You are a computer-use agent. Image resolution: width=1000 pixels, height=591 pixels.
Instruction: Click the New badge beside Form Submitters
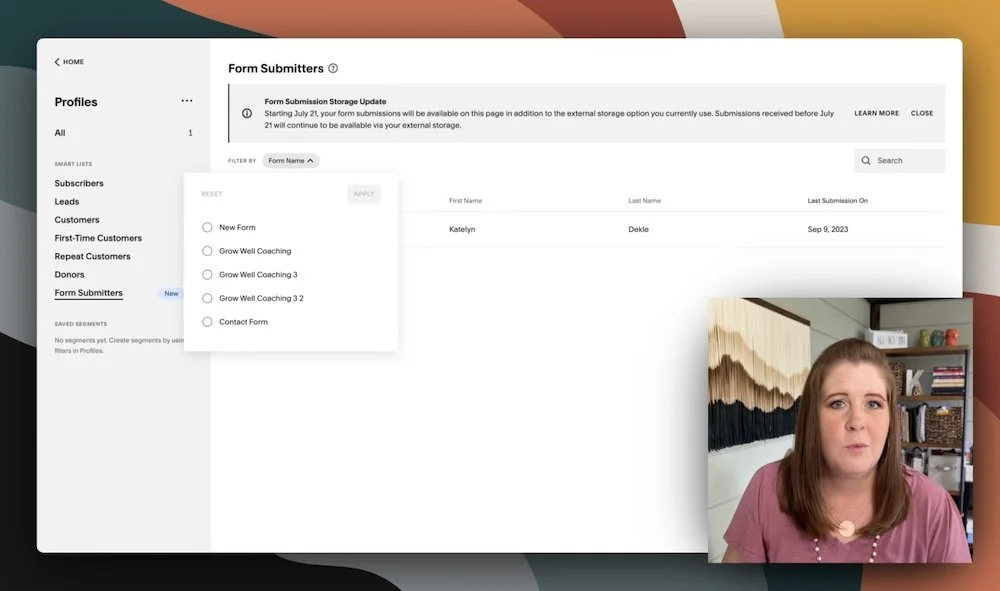(170, 293)
